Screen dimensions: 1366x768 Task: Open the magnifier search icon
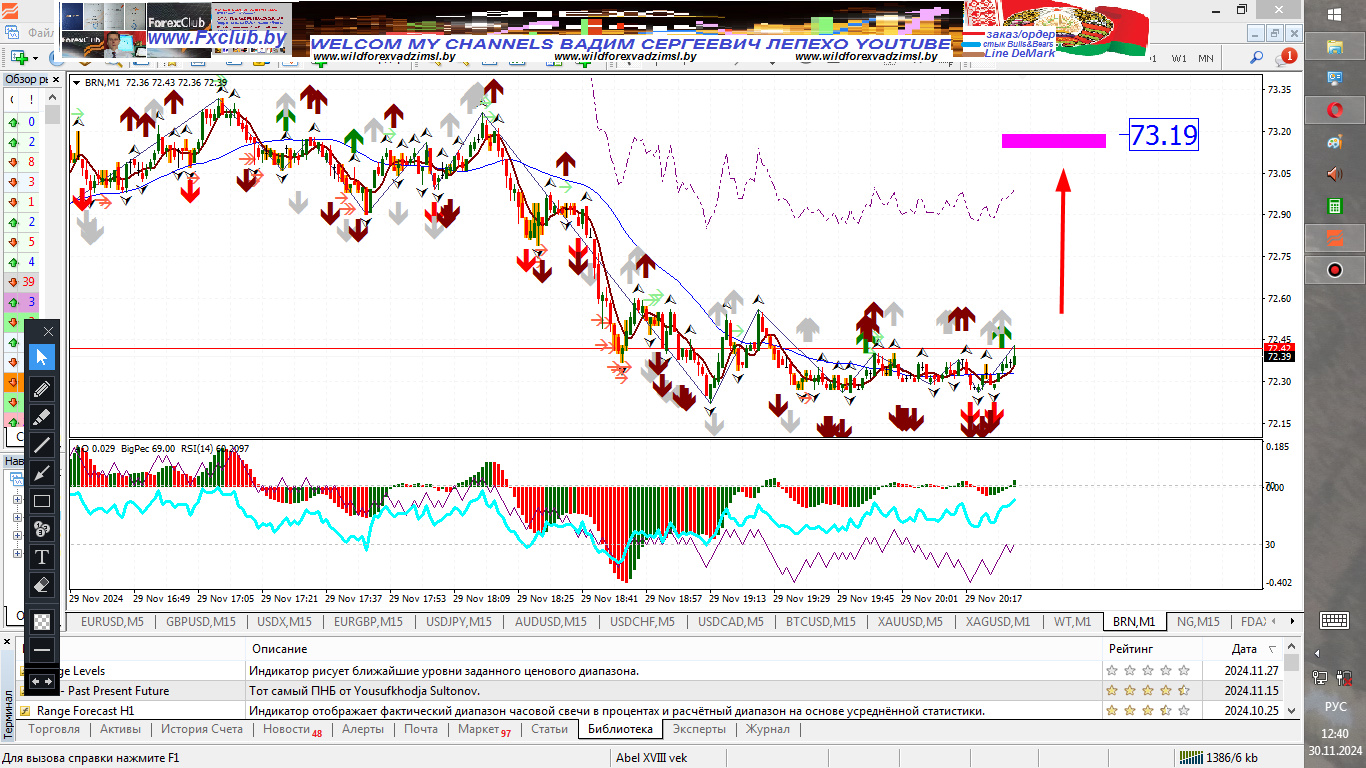pyautogui.click(x=1258, y=59)
